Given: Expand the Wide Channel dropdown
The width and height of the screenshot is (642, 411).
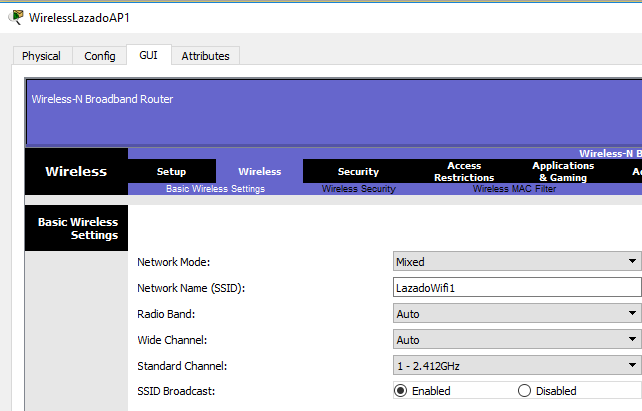Looking at the screenshot, I should pyautogui.click(x=517, y=339).
